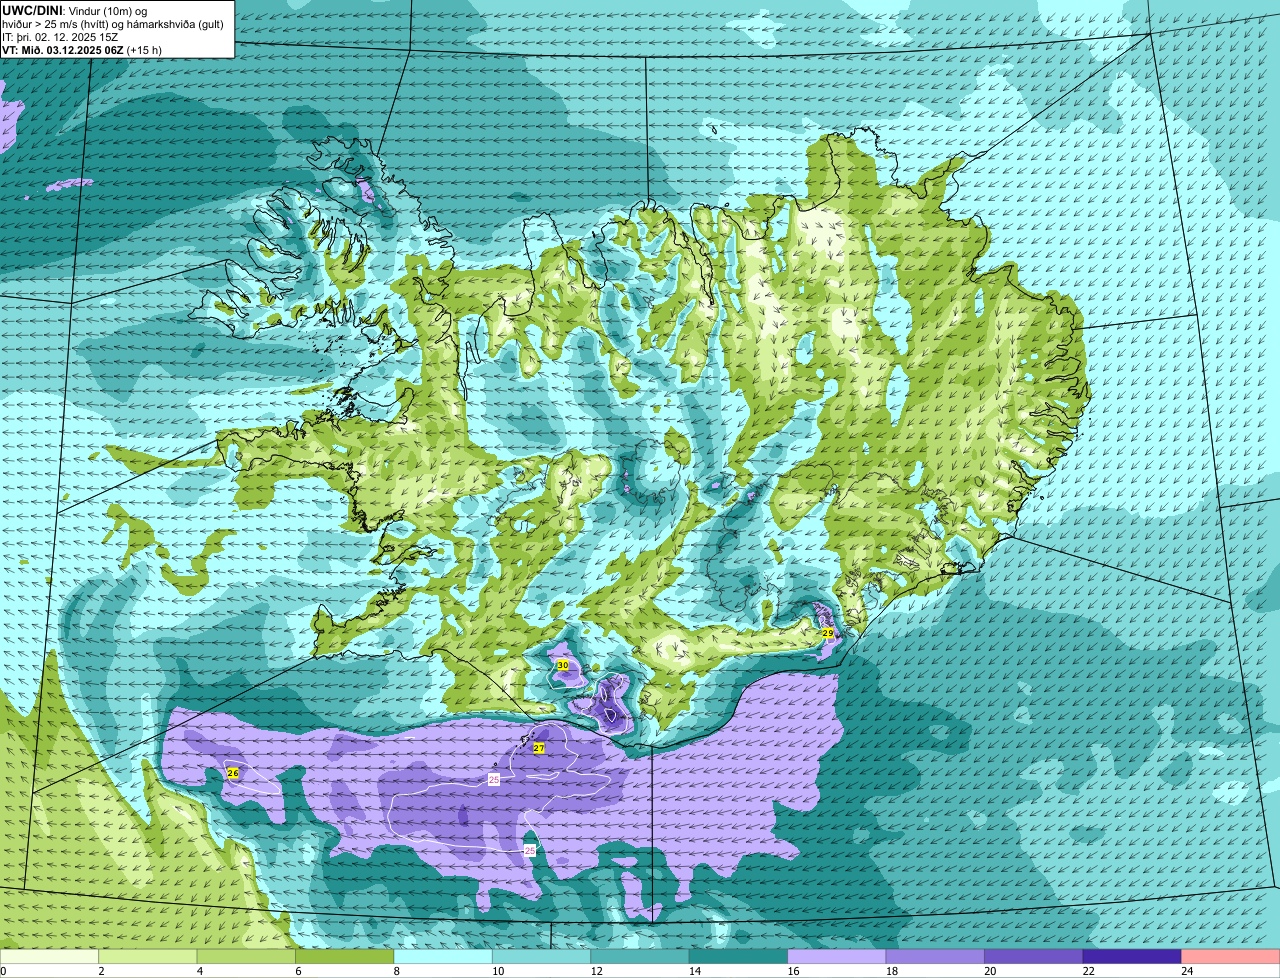Pick the 18–20 m/s purple color bar segment
The image size is (1280, 978).
pyautogui.click(x=935, y=957)
